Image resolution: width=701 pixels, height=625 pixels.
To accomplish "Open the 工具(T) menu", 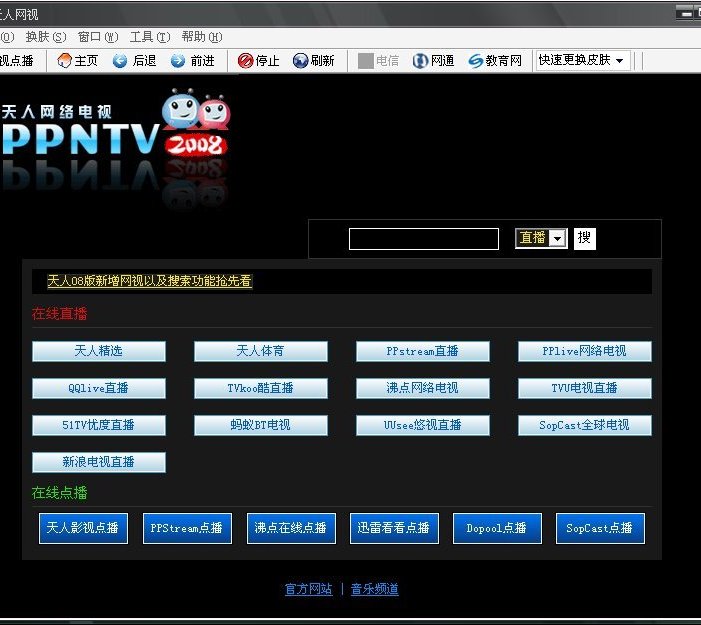I will 150,37.
